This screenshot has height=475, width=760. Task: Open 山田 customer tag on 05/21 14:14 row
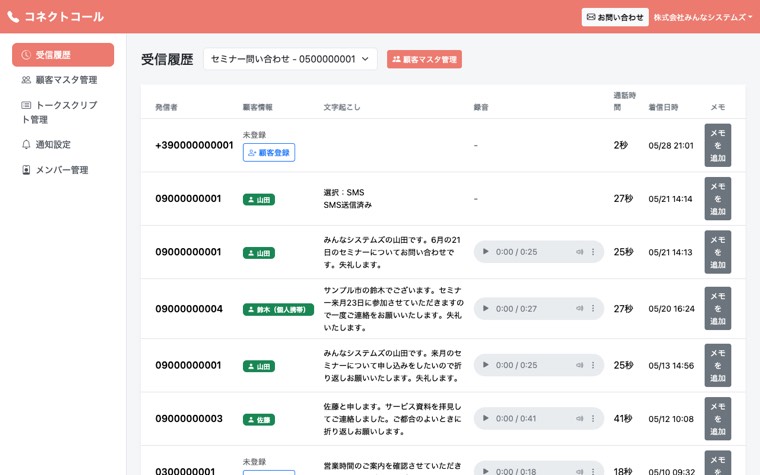point(259,200)
